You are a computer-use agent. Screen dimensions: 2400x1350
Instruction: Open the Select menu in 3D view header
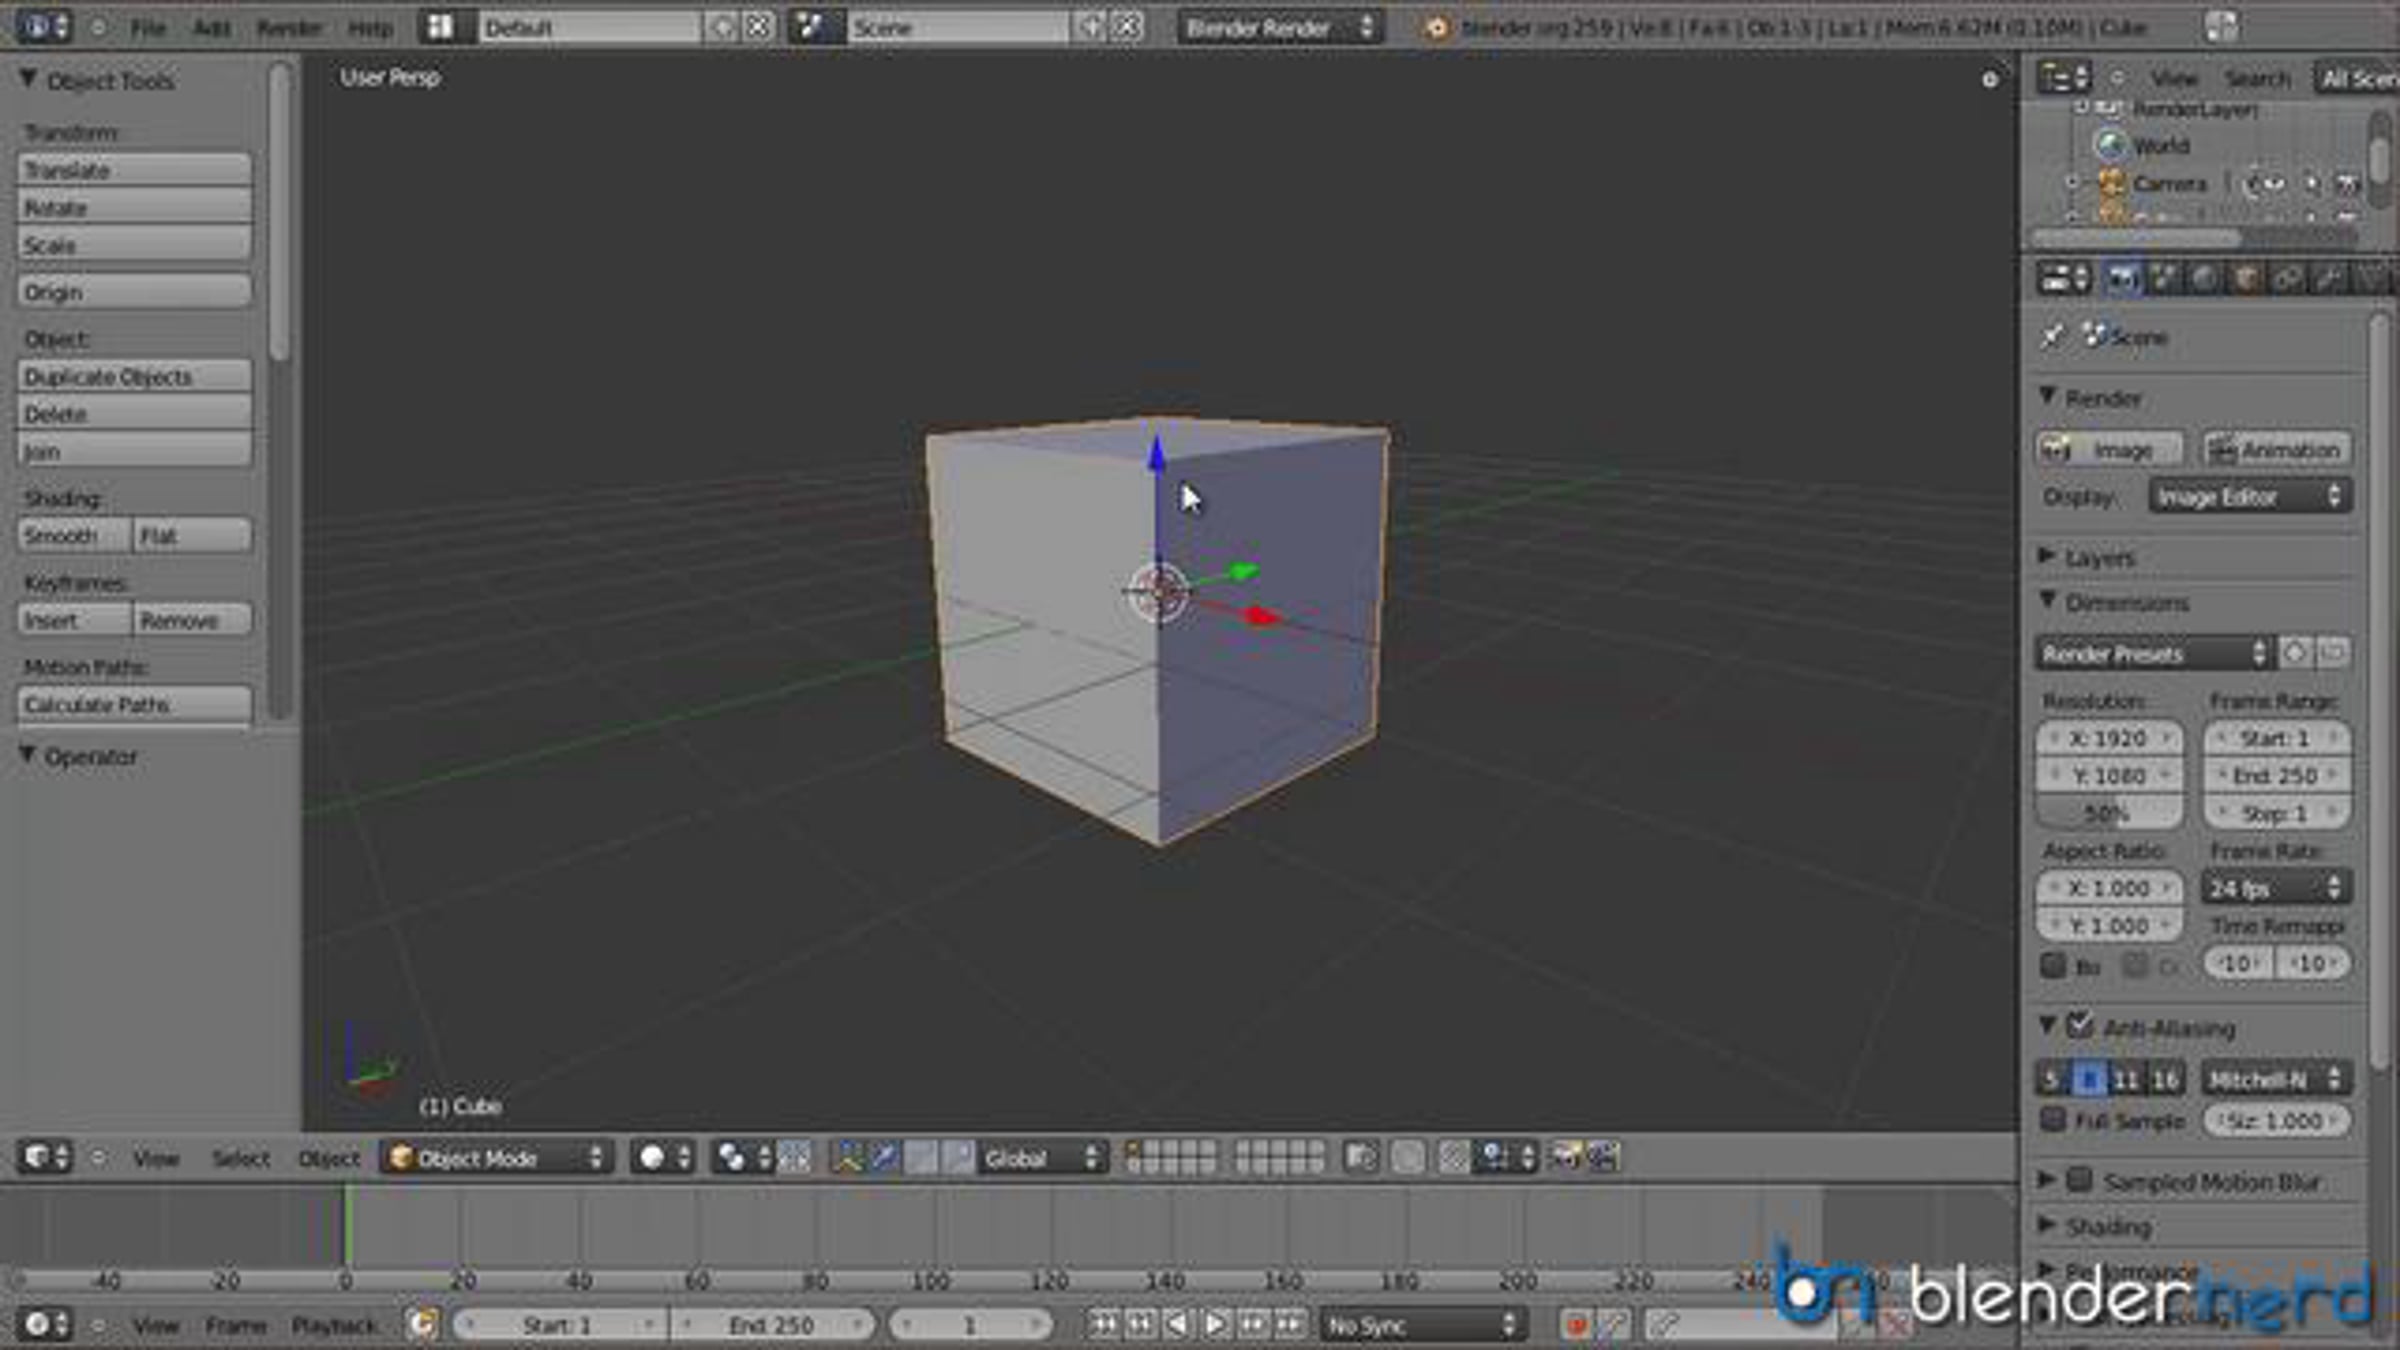pyautogui.click(x=241, y=1158)
